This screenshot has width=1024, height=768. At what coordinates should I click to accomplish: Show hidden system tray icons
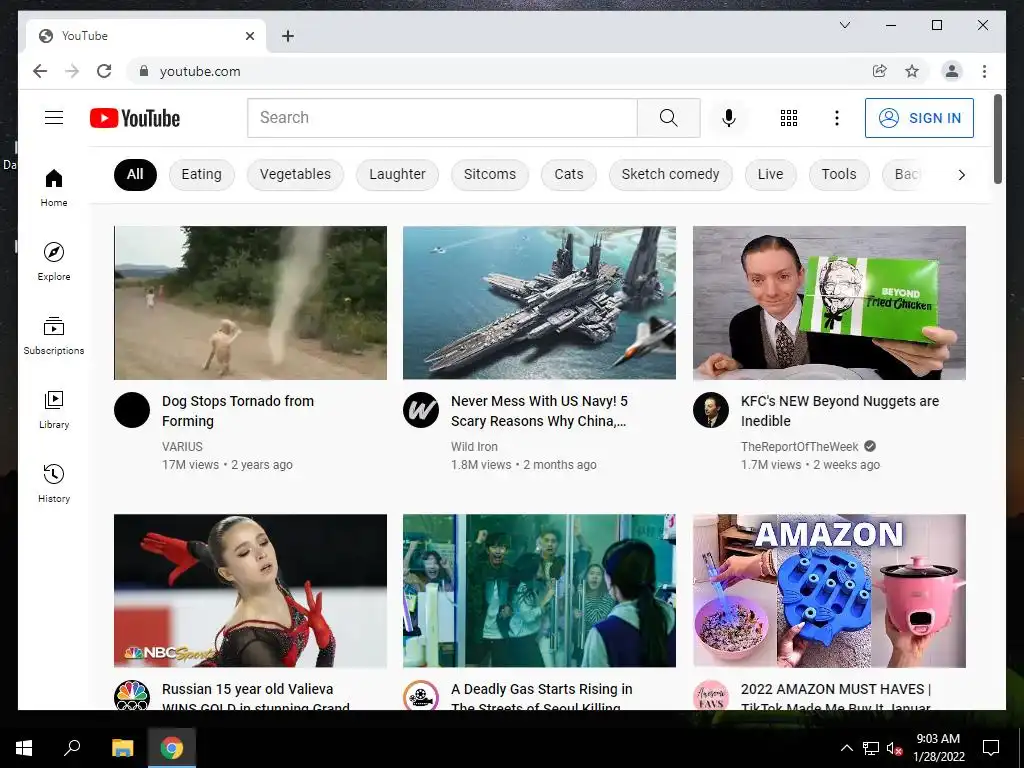click(846, 748)
